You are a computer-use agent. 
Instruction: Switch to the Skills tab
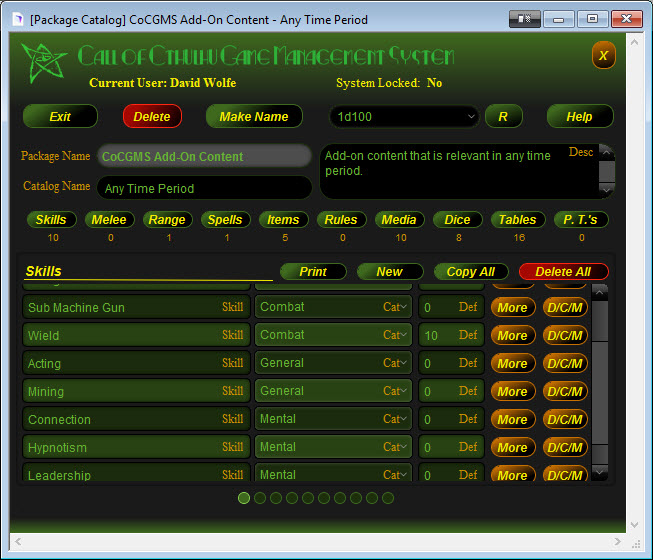(51, 219)
